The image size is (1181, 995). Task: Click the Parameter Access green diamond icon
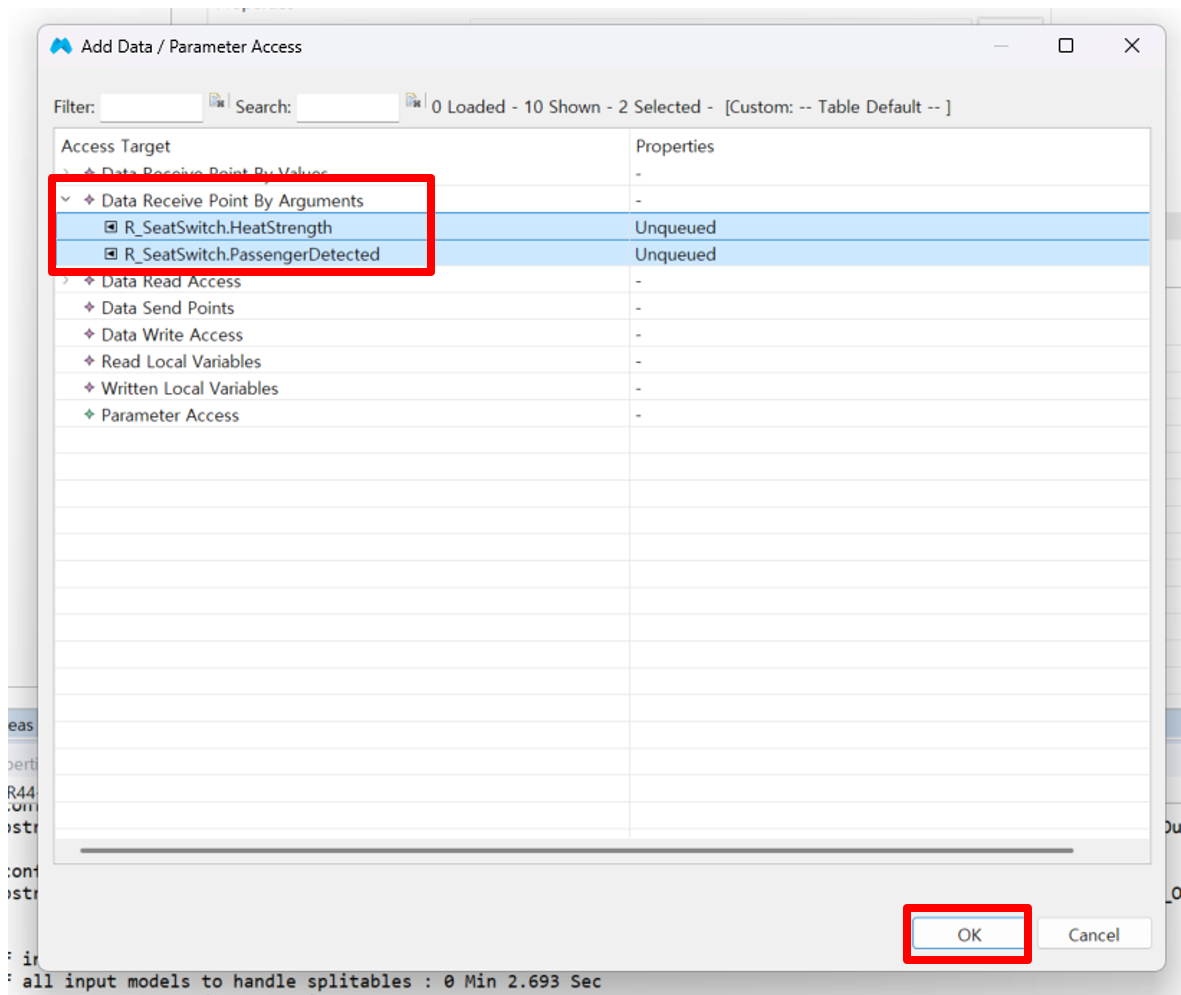(90, 415)
